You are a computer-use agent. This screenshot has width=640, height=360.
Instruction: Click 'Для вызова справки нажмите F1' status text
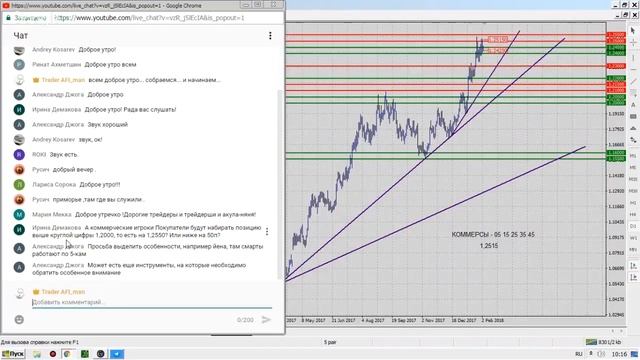40,342
